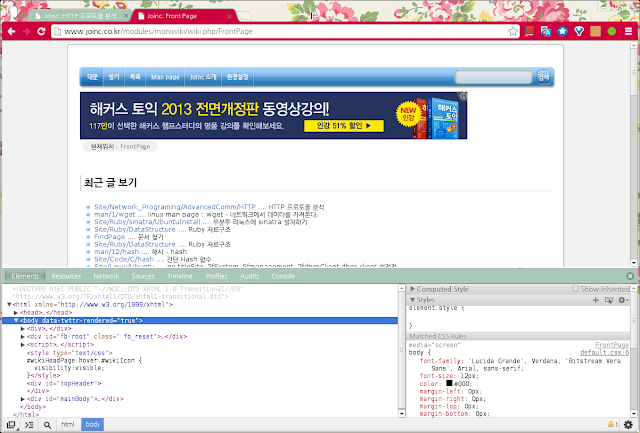Screen dimensions: 640x433
Task: Bookmark page with star icon
Action: (513, 31)
